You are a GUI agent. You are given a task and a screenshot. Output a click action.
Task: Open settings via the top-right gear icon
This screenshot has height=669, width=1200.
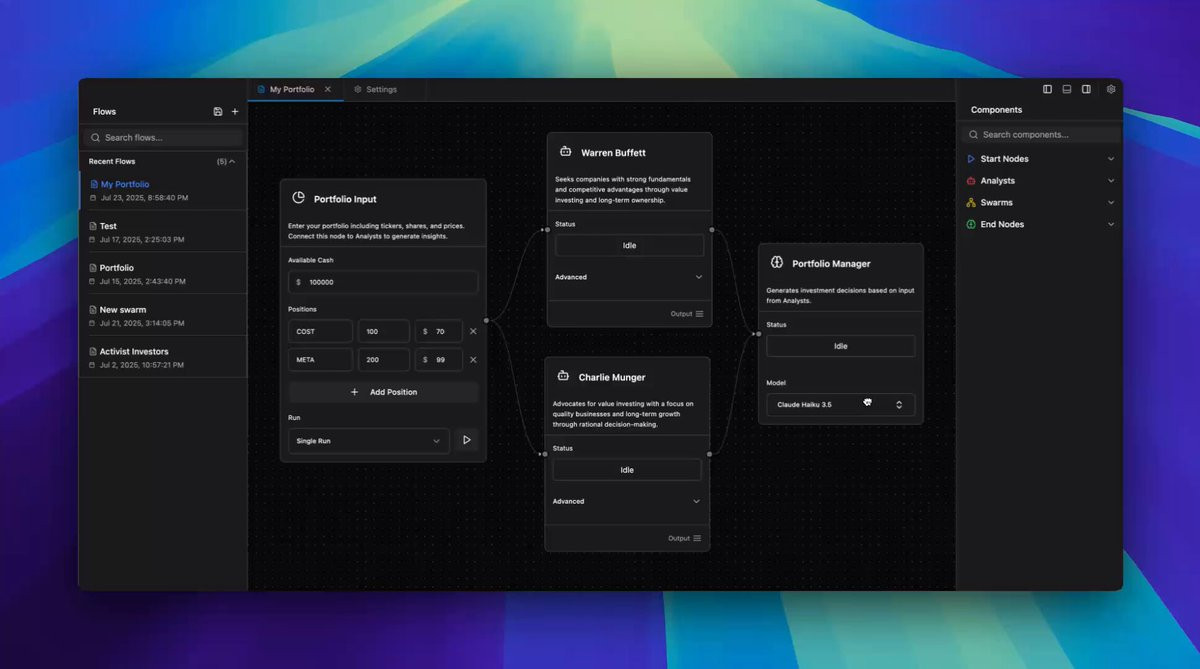1111,89
